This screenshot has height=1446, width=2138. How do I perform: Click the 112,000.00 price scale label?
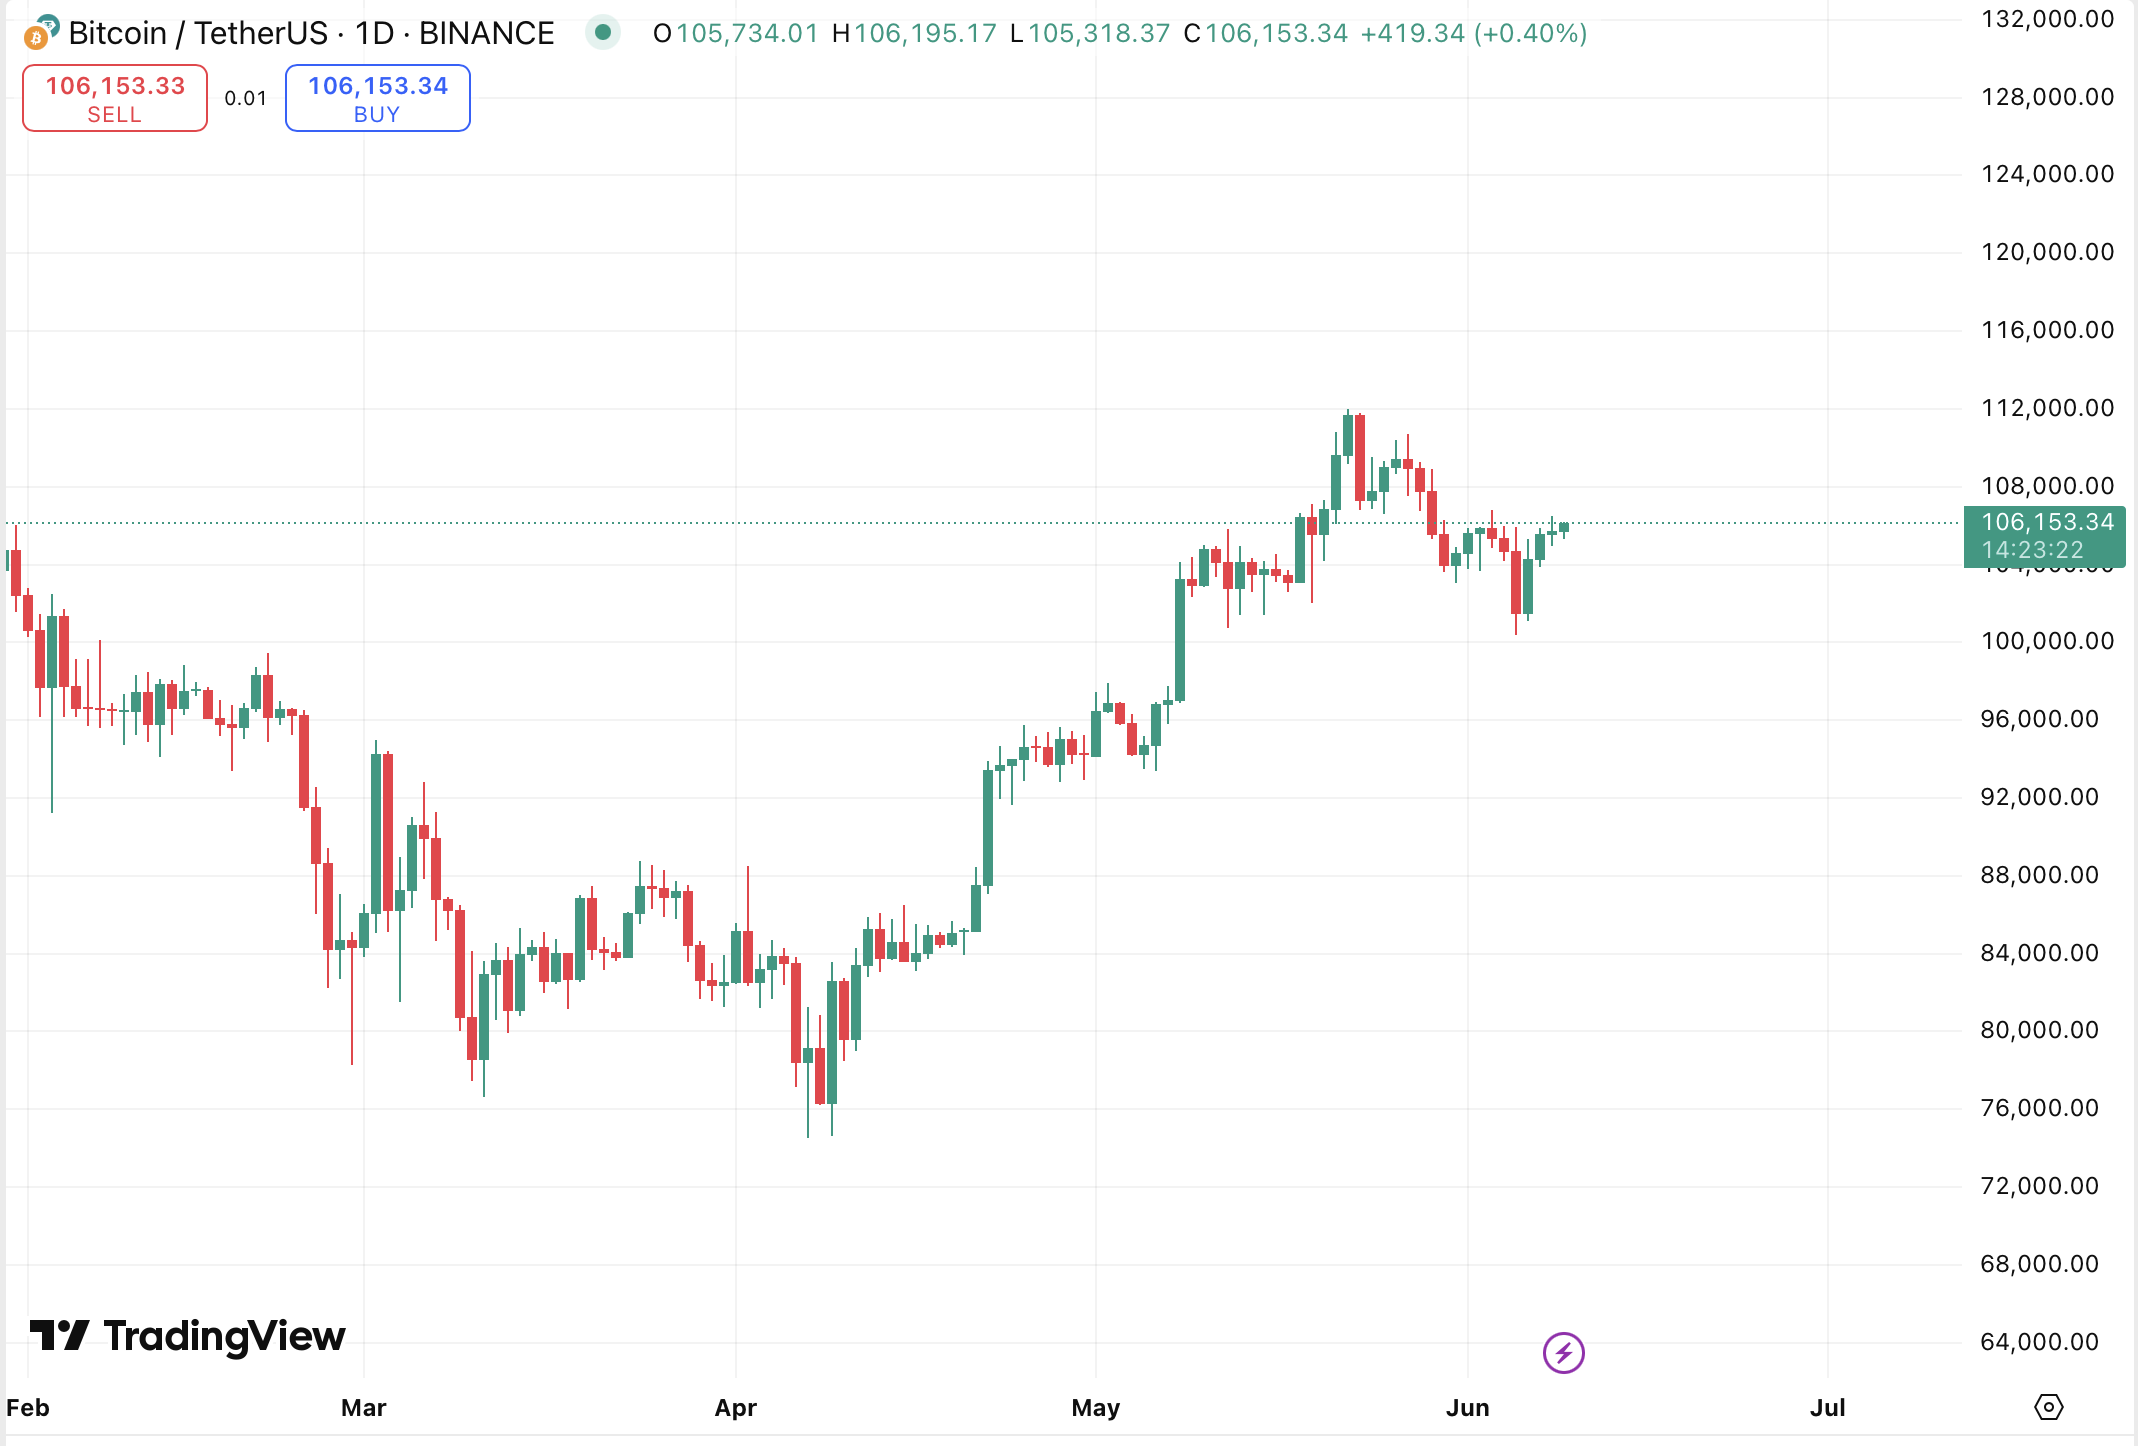[2046, 407]
